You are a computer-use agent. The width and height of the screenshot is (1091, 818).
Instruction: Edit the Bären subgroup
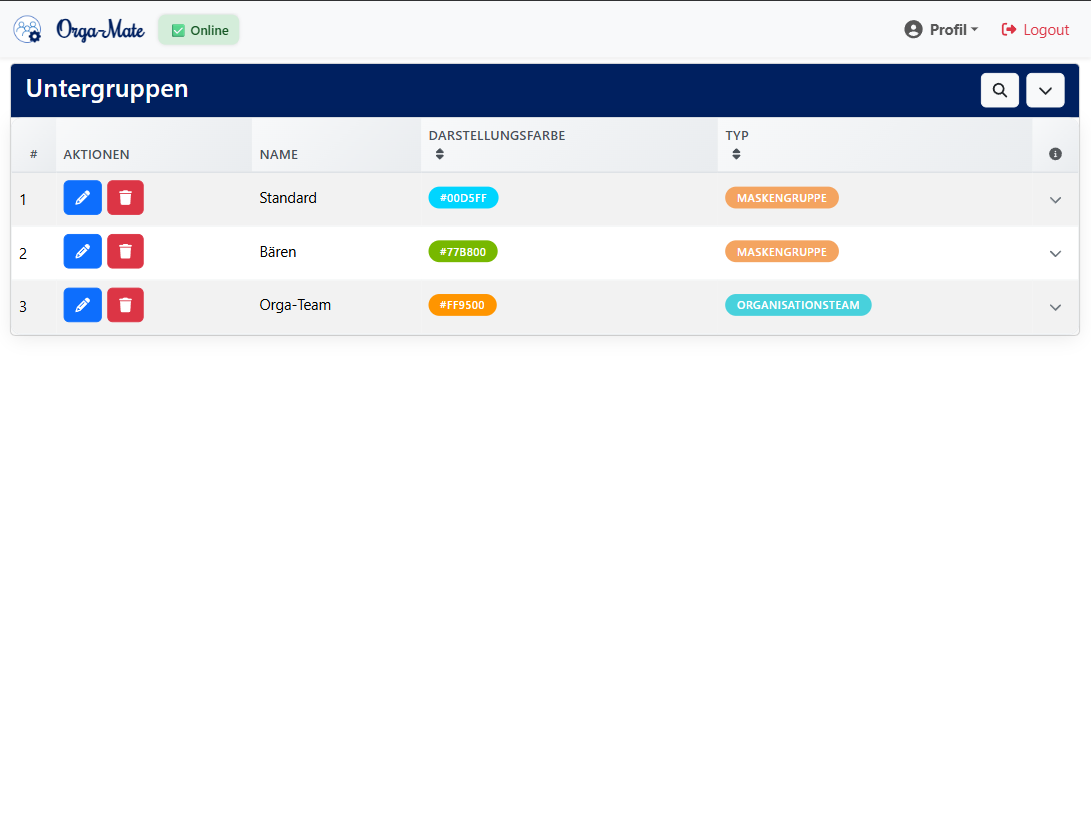82,252
